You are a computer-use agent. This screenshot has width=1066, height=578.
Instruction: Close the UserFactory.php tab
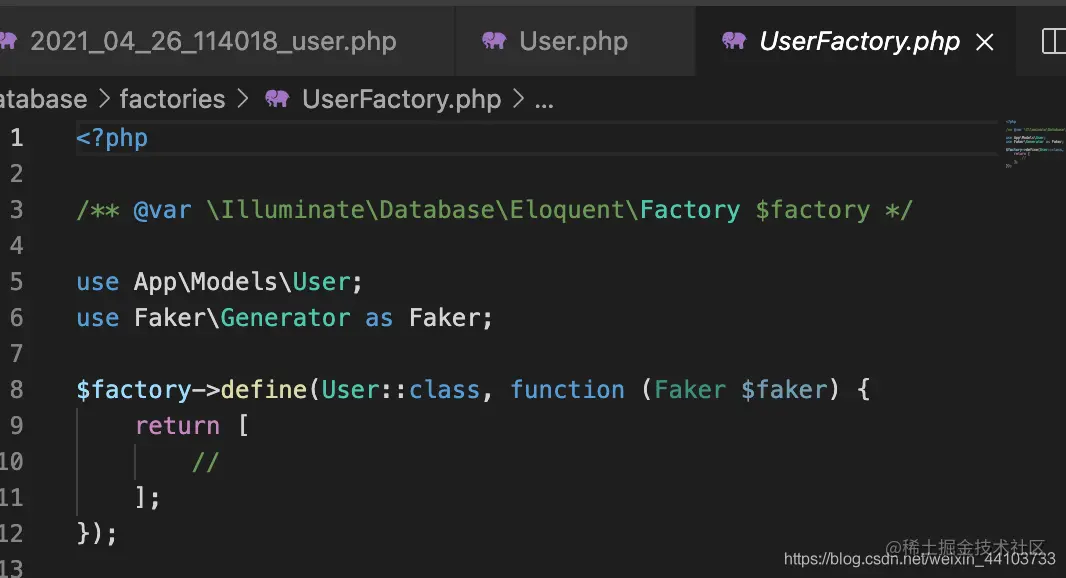coord(984,42)
